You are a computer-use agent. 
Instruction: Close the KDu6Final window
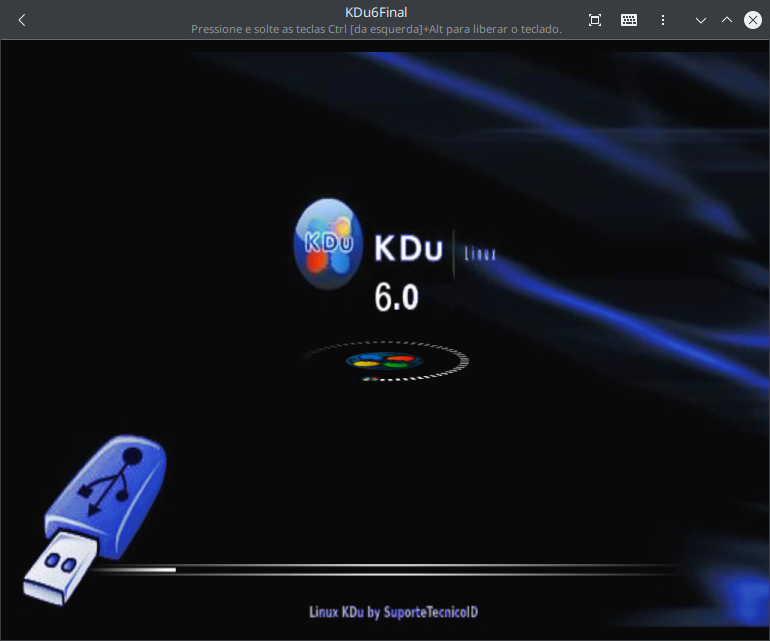click(752, 20)
